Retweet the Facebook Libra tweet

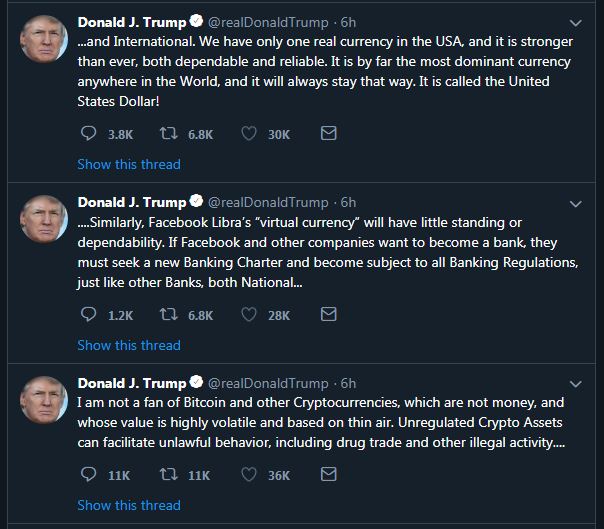click(169, 314)
